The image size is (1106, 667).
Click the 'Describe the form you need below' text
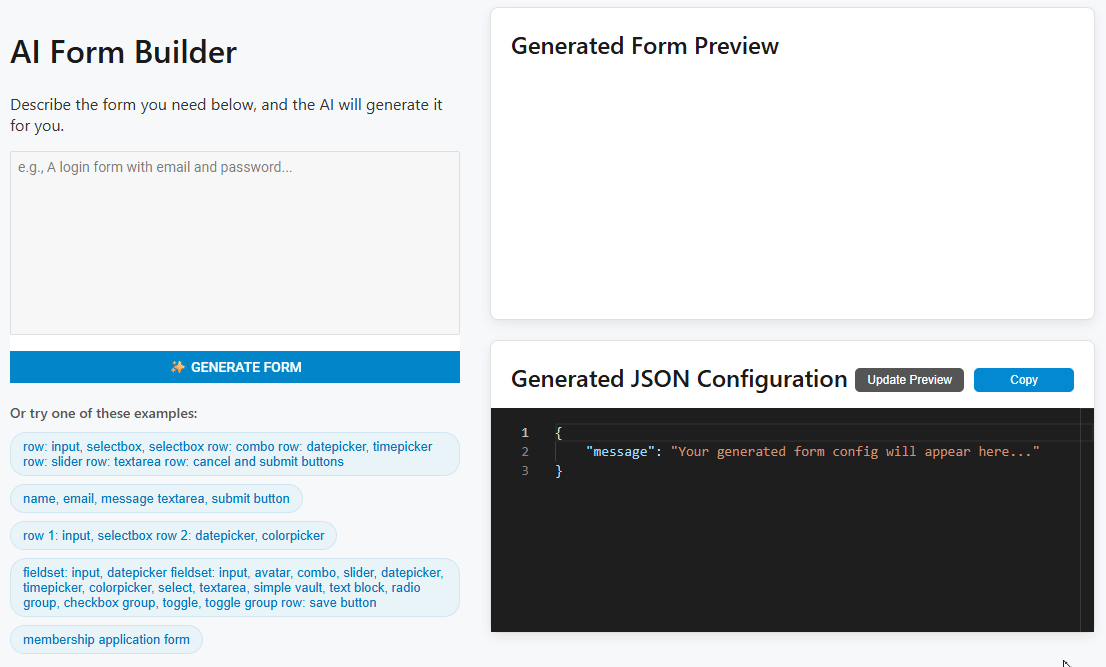click(x=226, y=115)
